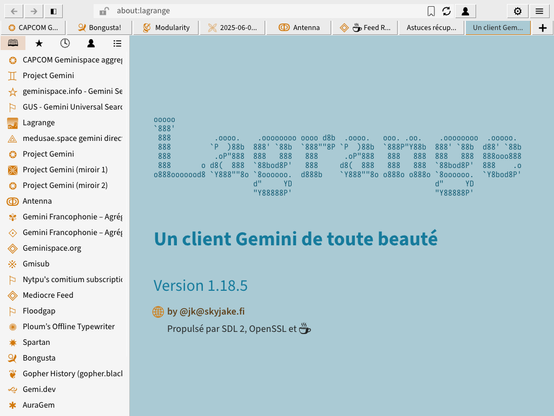Image resolution: width=554 pixels, height=416 pixels.
Task: Open the identity person button in toolbar
Action: [x=465, y=11]
